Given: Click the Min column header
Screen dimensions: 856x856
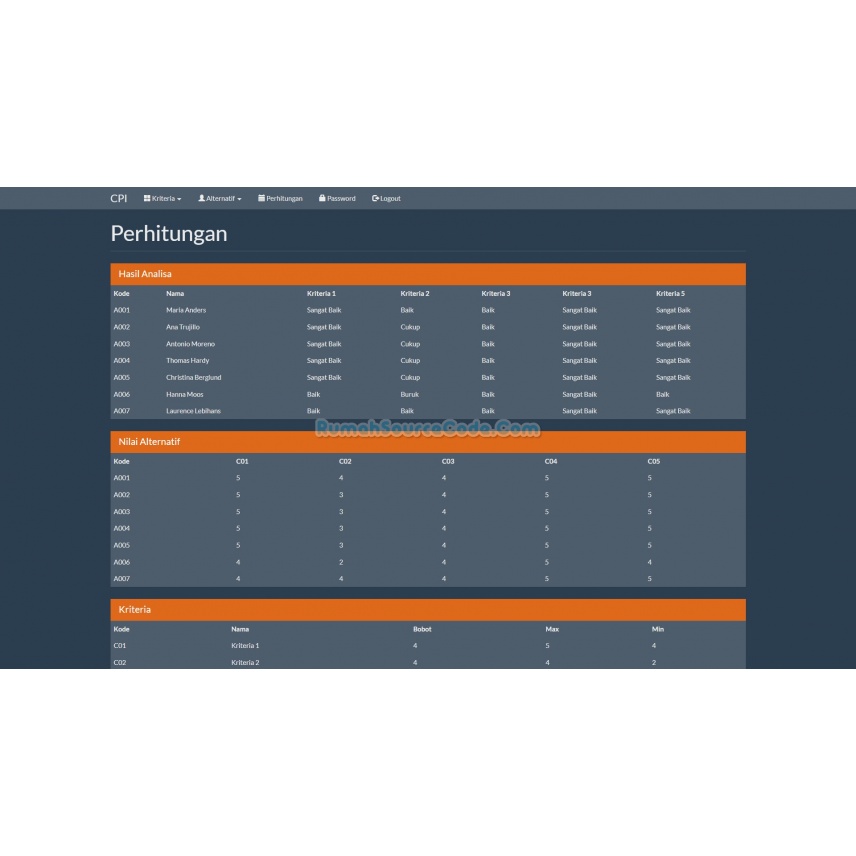Looking at the screenshot, I should point(657,629).
